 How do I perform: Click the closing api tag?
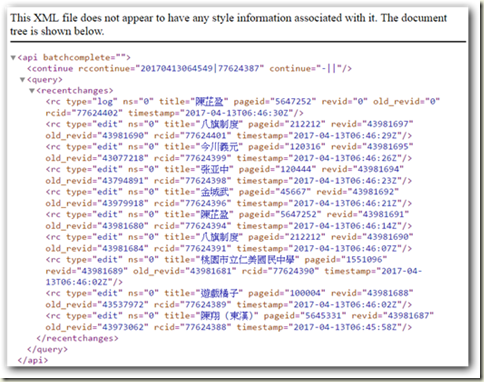[33, 360]
